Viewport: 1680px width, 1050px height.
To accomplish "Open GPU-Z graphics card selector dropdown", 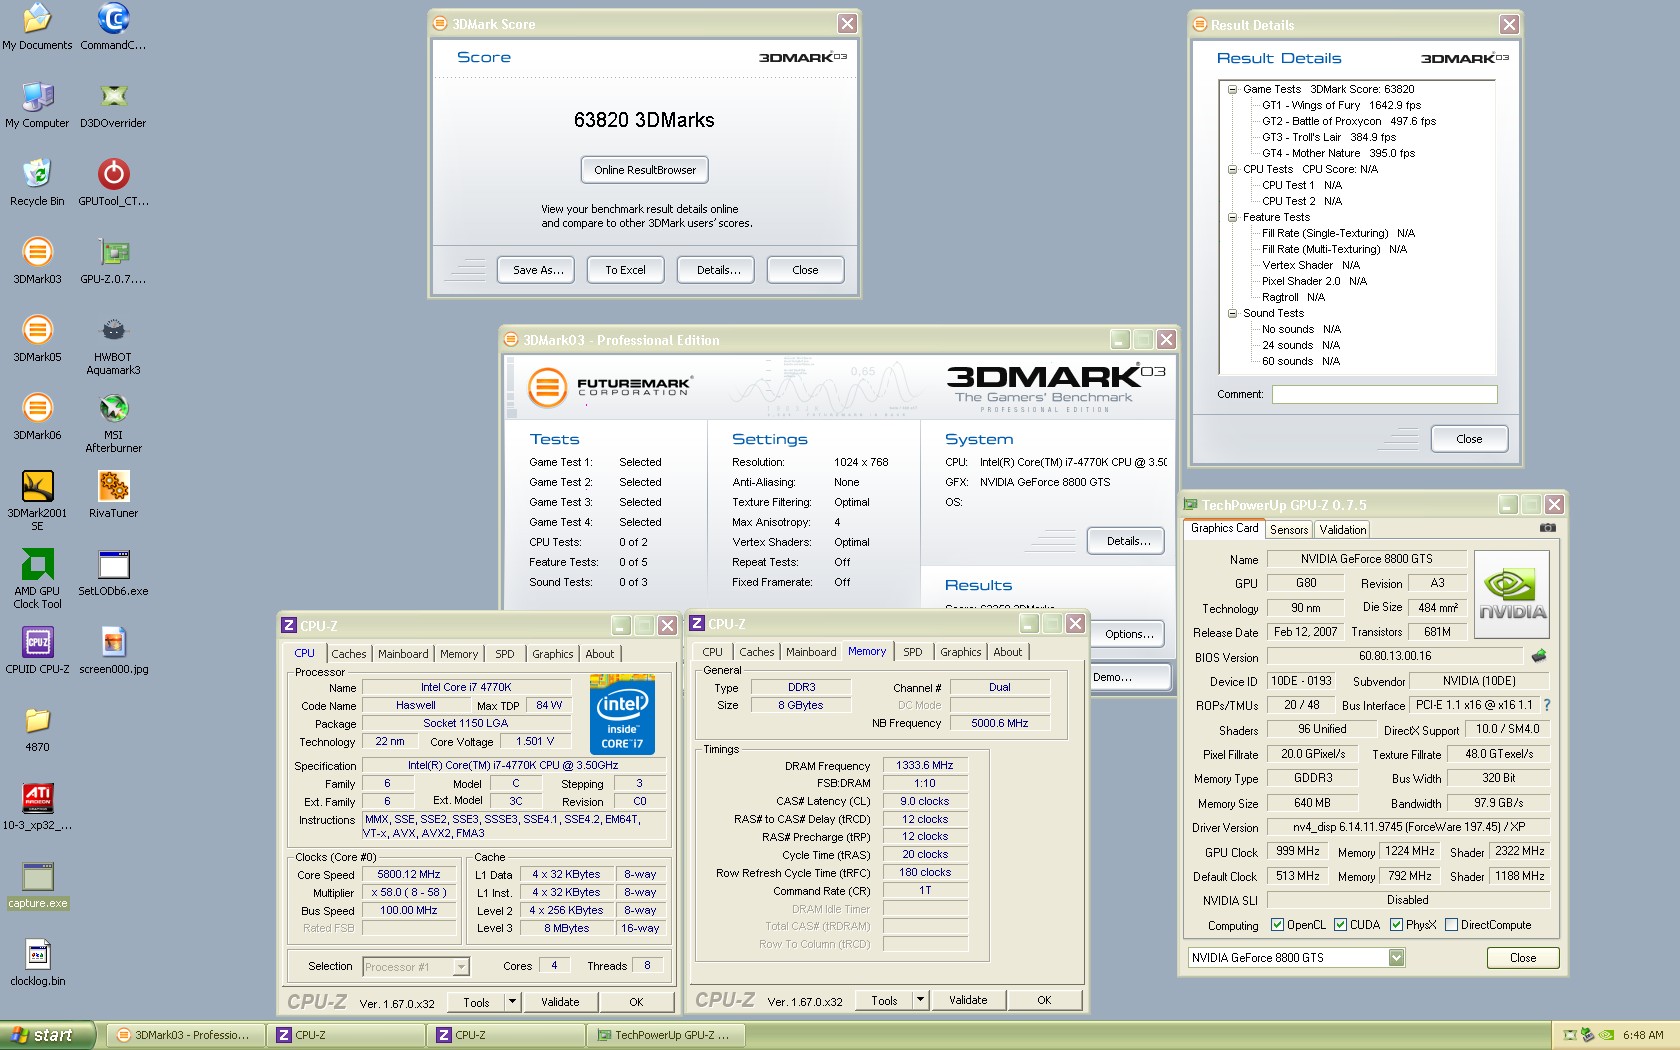I will [1396, 958].
